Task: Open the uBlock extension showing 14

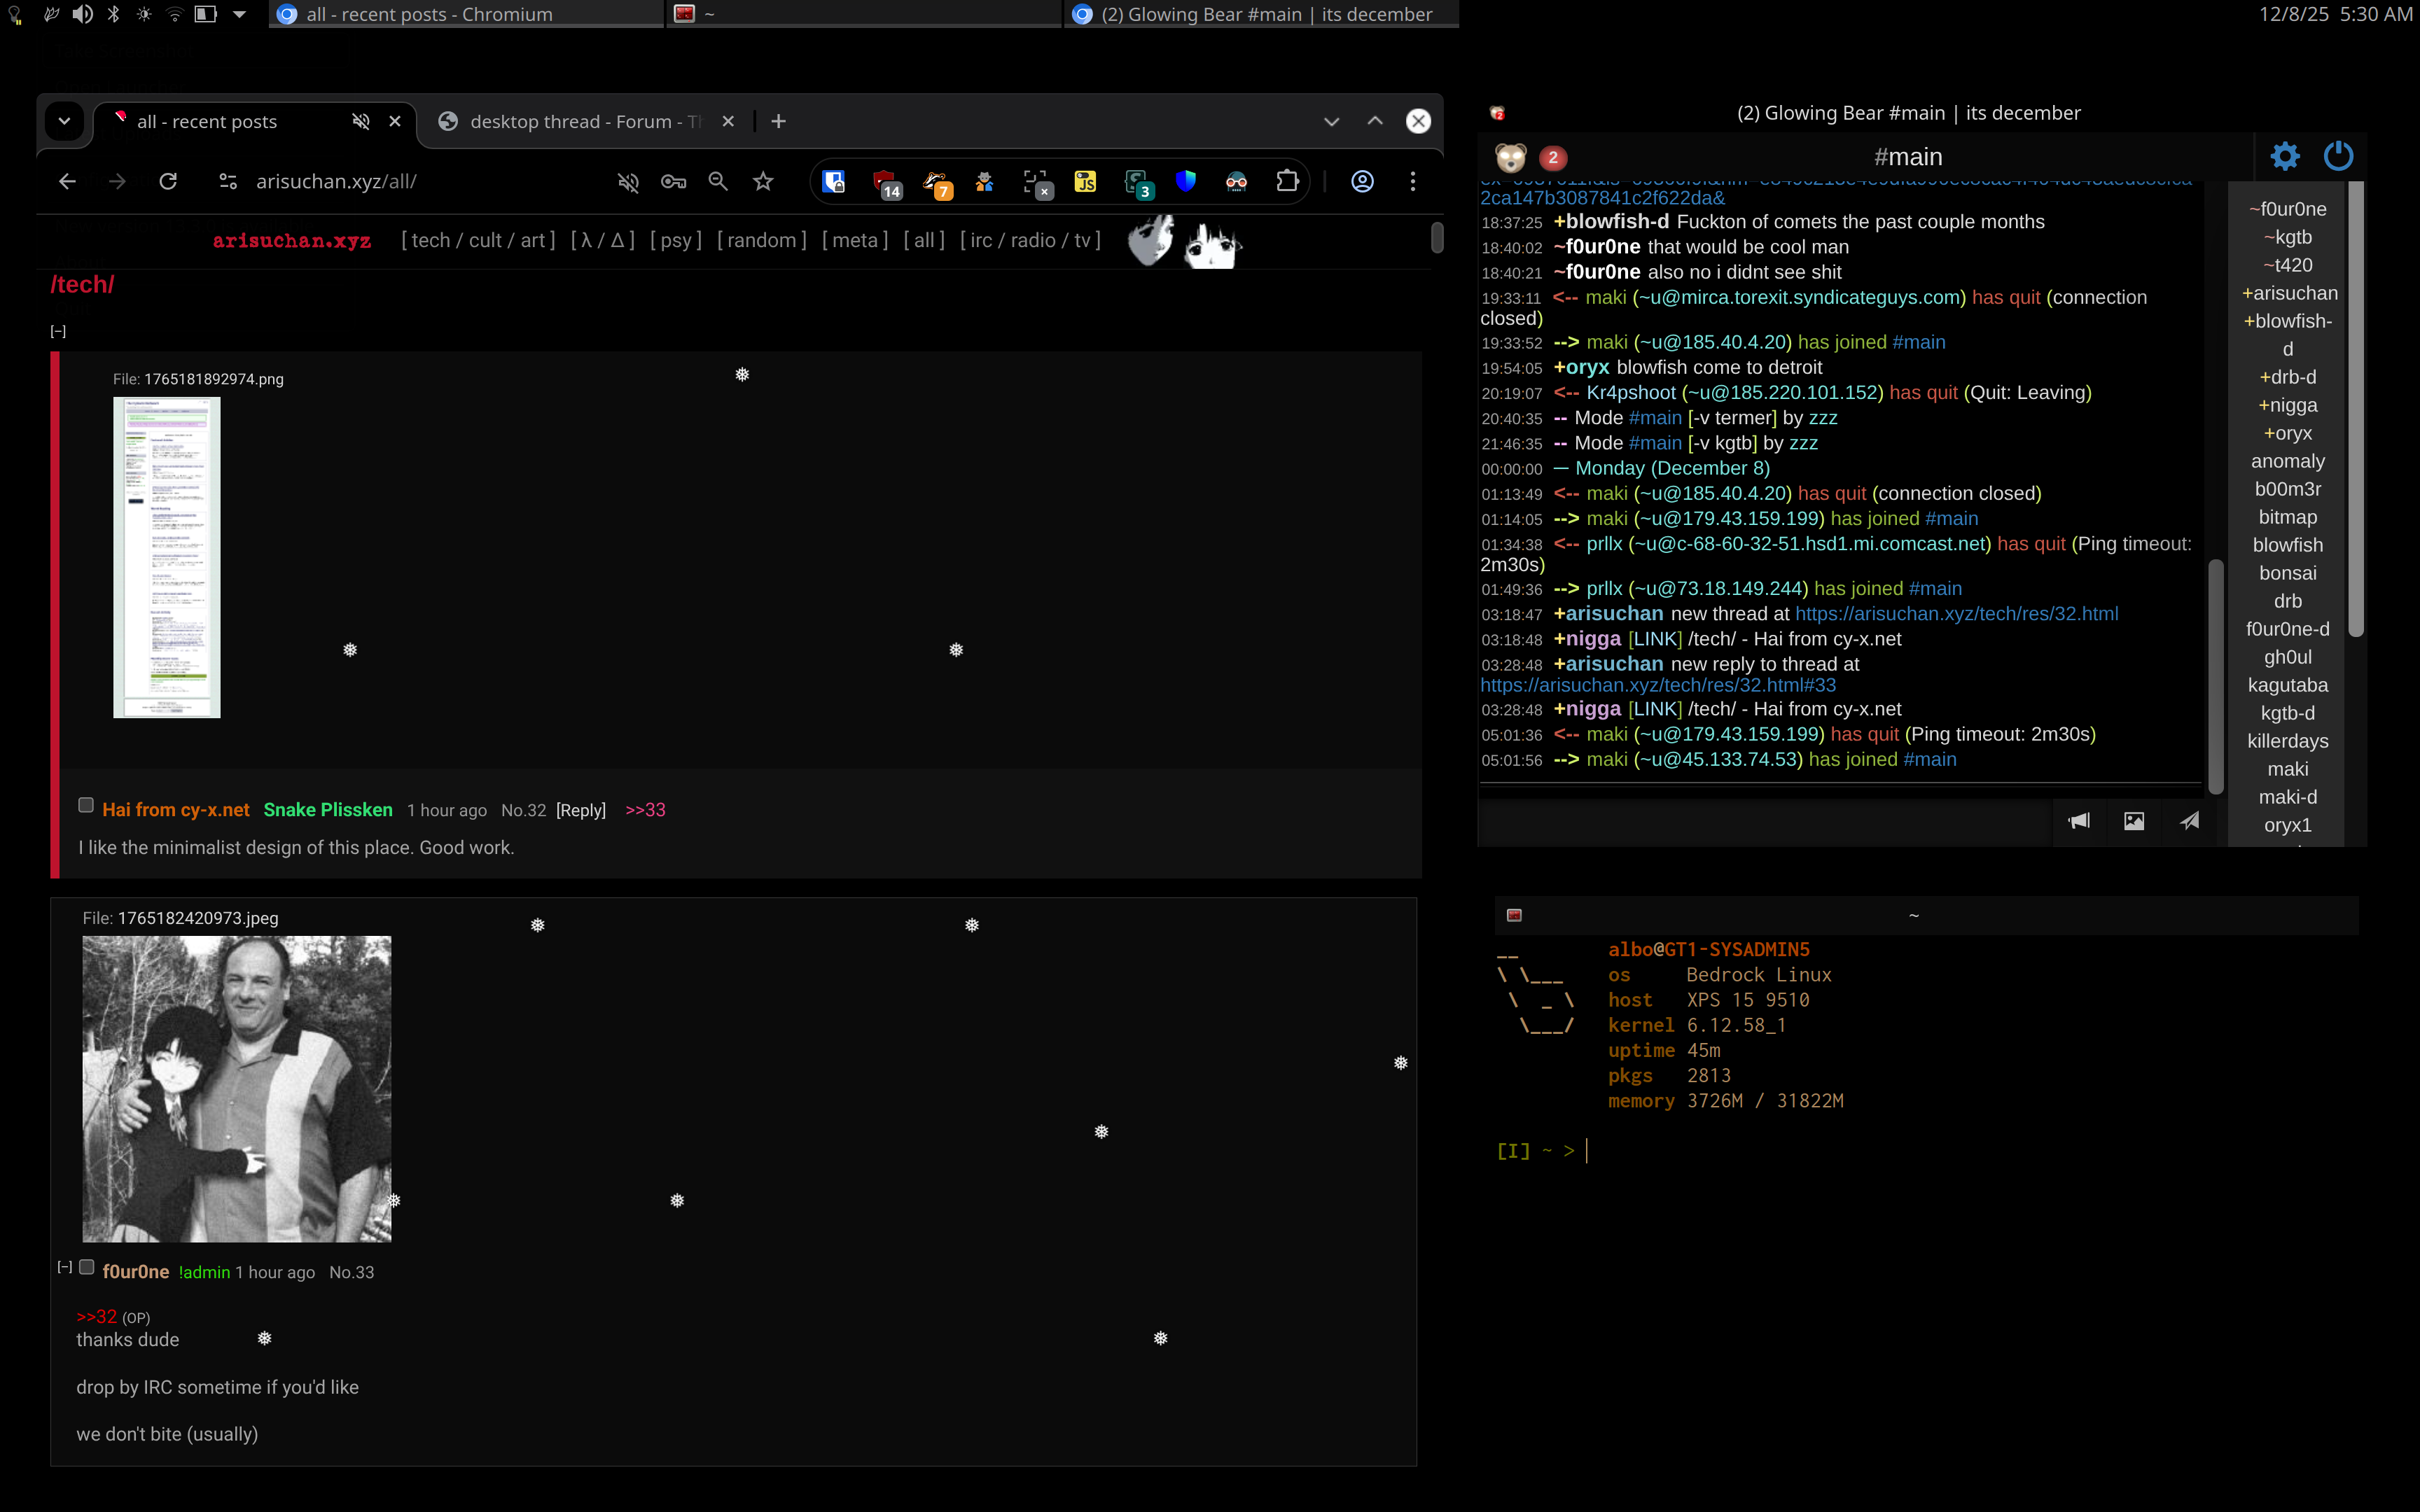Action: click(886, 183)
